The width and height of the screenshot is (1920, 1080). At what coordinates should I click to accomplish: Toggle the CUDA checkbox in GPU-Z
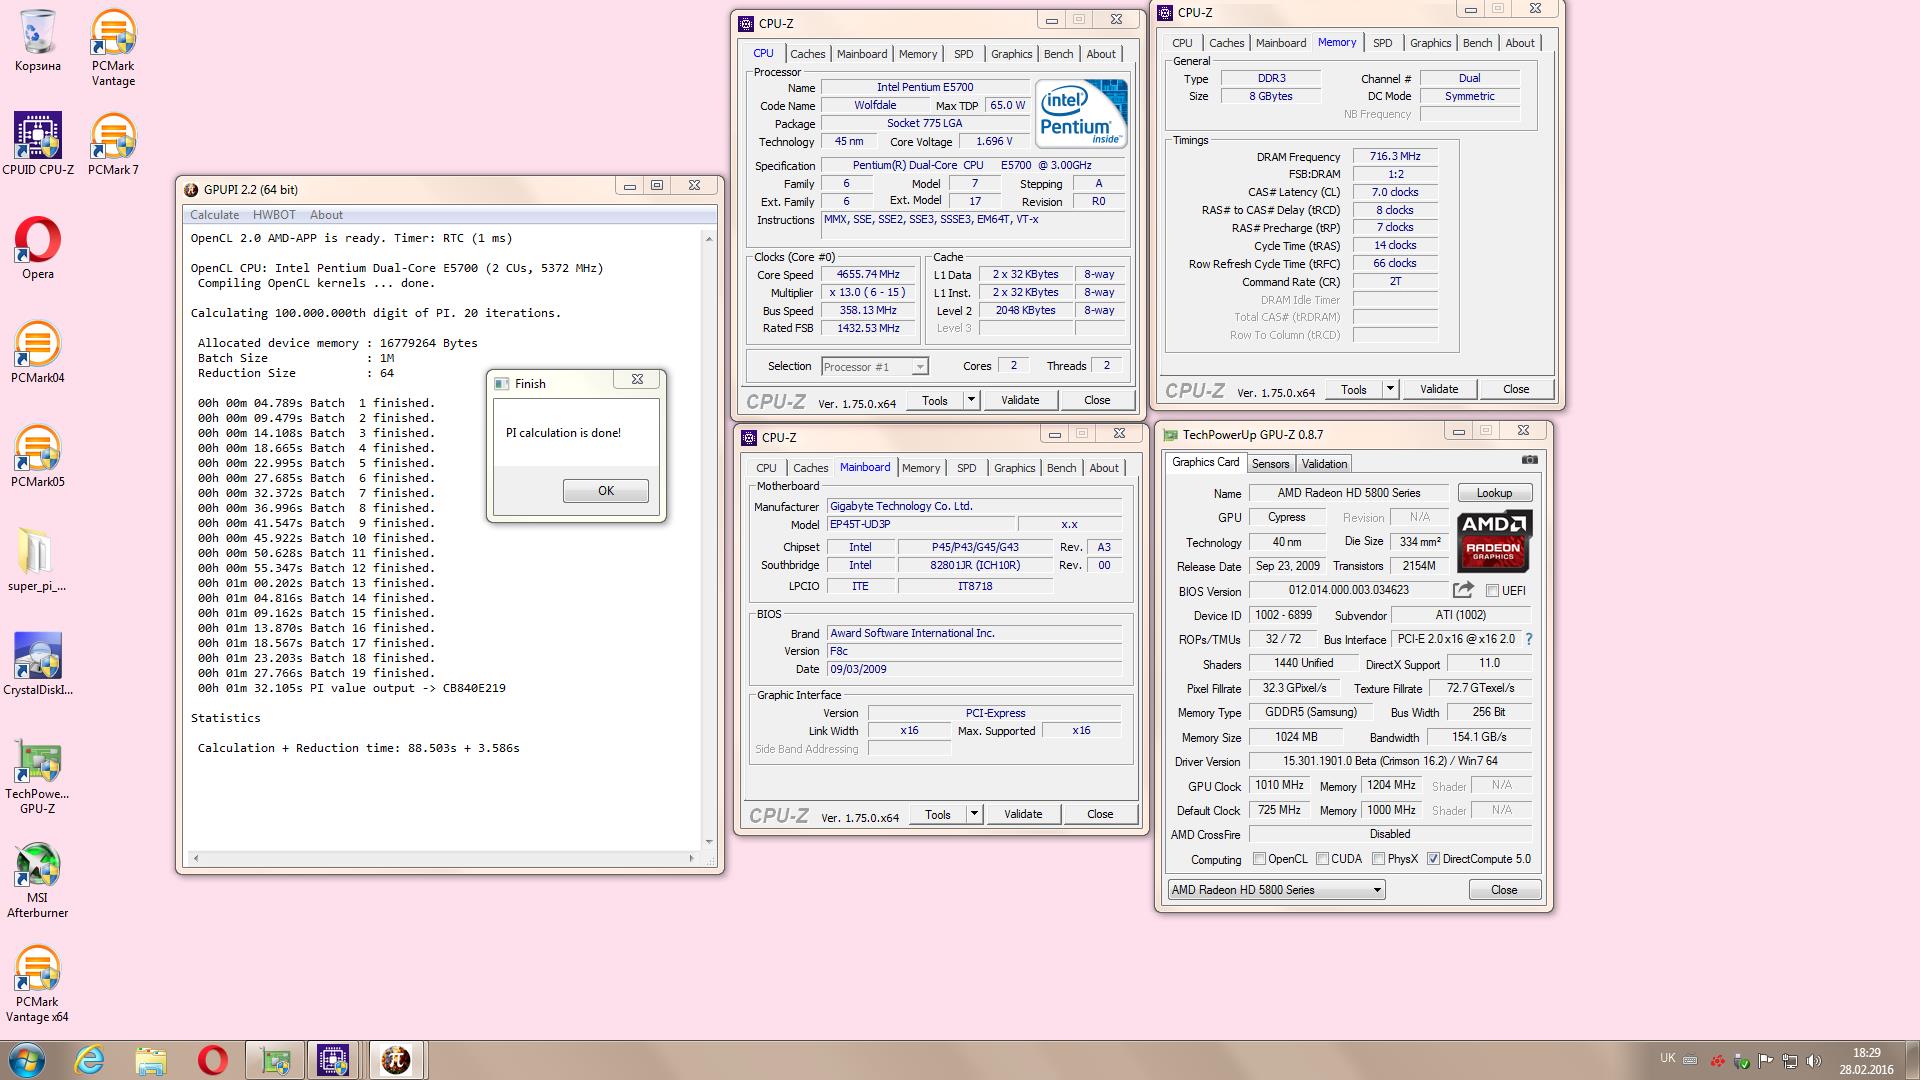(1322, 859)
